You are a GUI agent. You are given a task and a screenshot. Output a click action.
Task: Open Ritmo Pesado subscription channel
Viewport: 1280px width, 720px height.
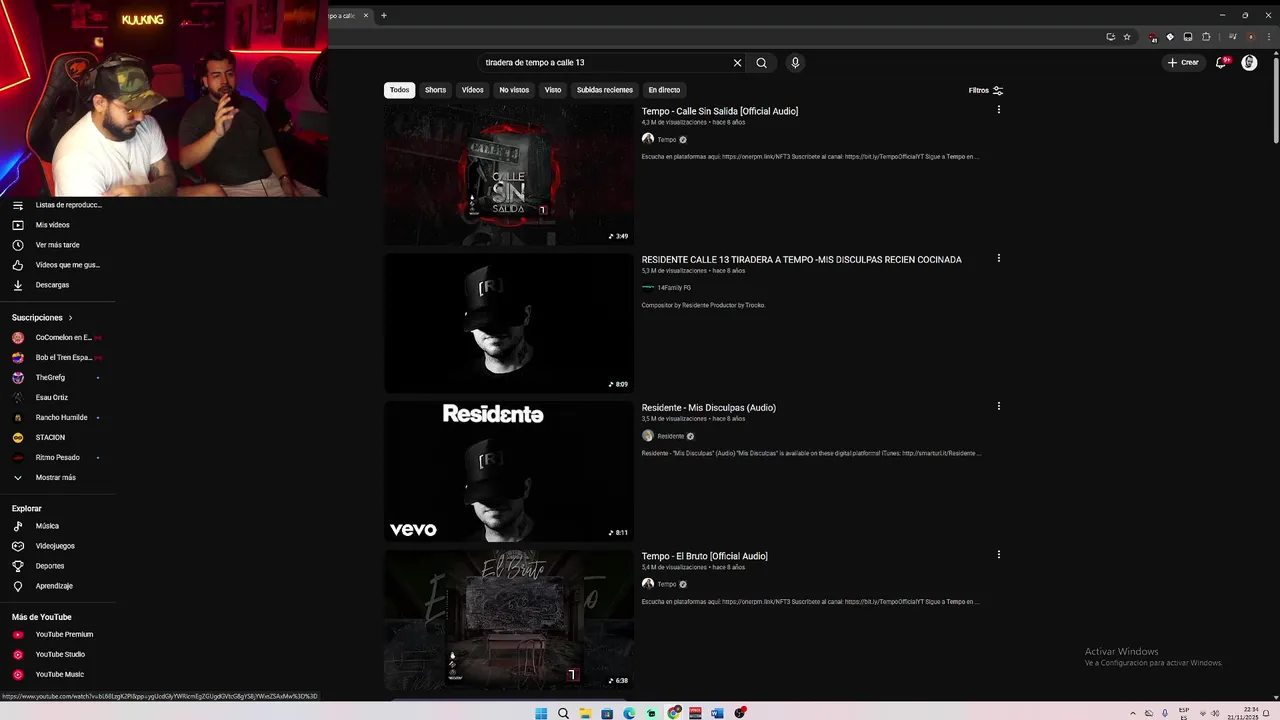click(57, 458)
